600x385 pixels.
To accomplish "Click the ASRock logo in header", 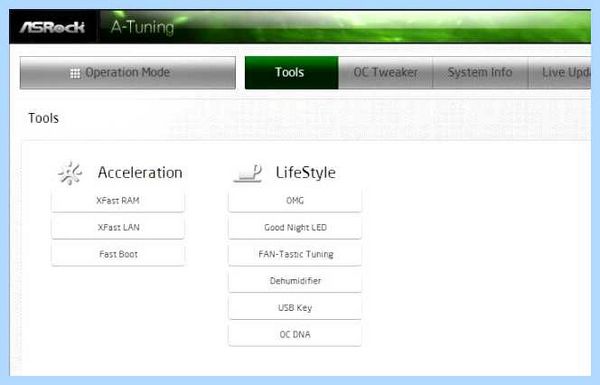I will (x=52, y=27).
